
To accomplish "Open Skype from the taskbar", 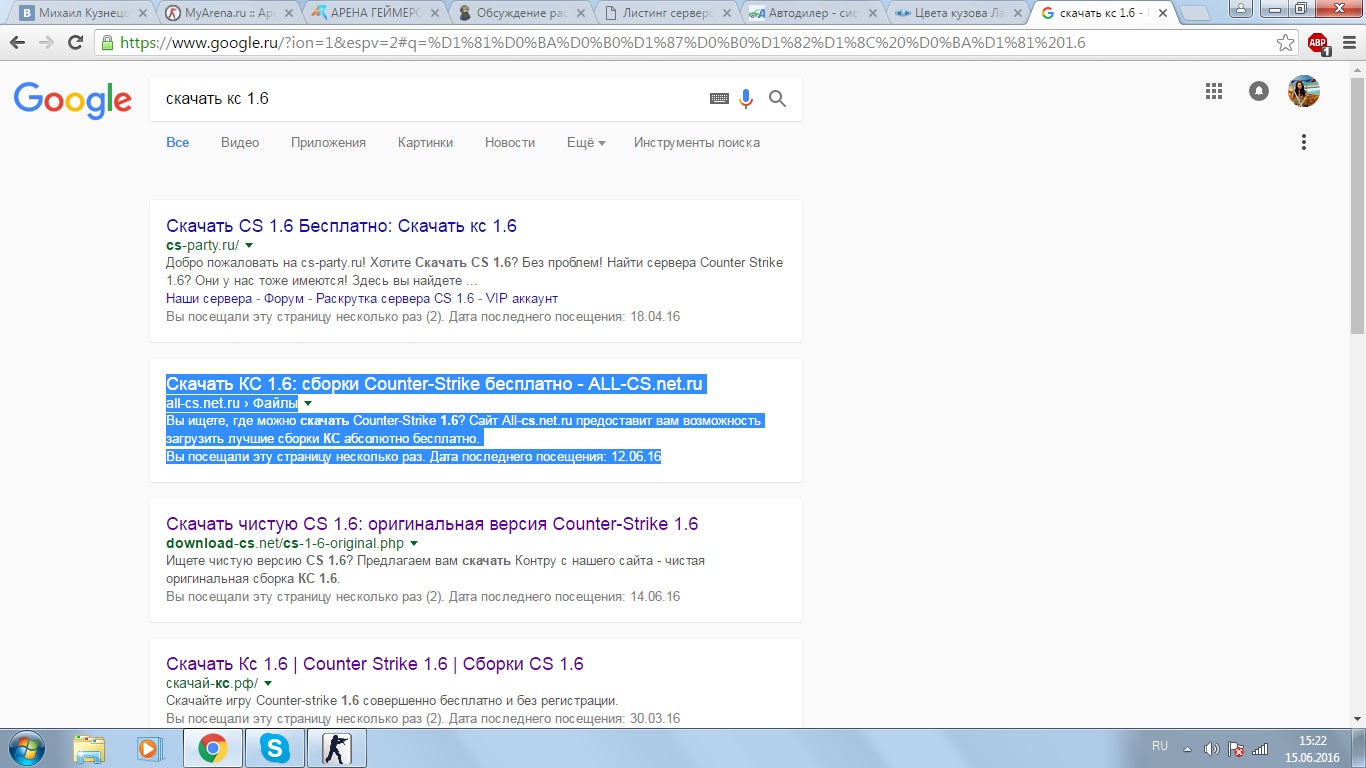I will point(273,748).
